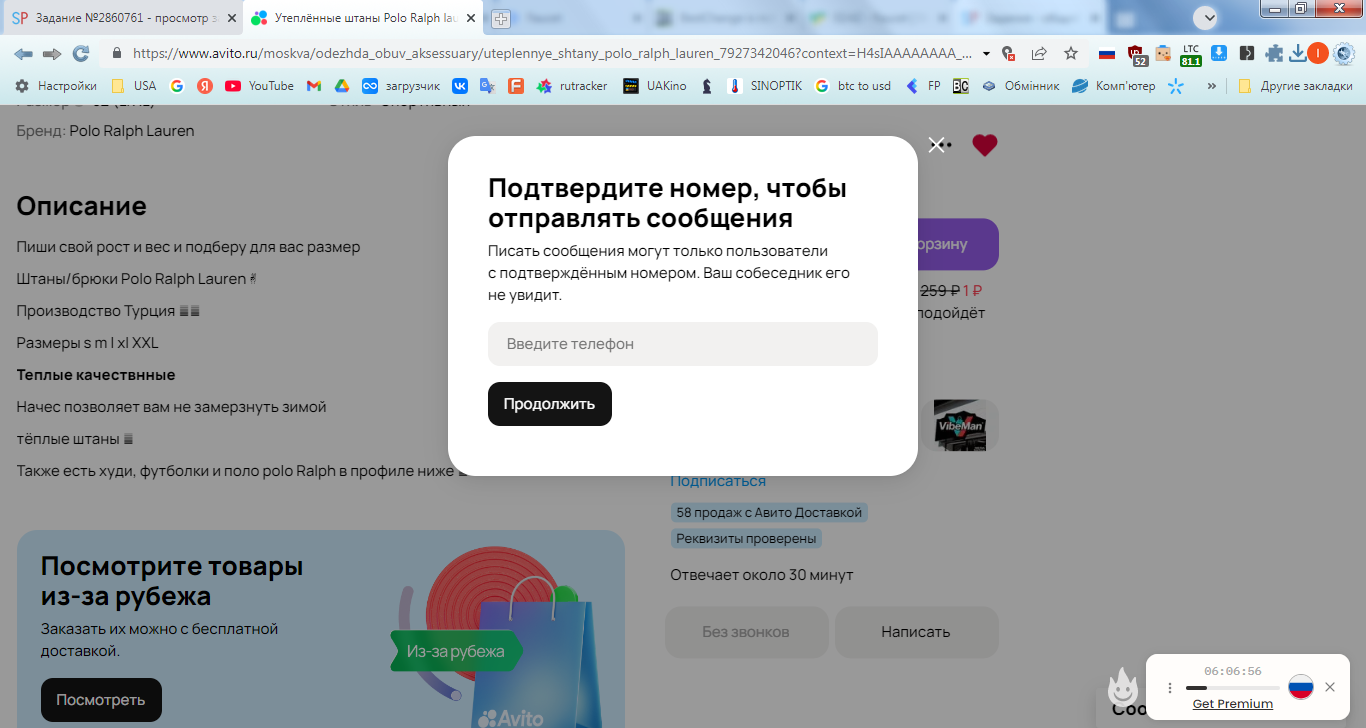Open the Gmail bookmark icon
The width and height of the screenshot is (1366, 728).
(314, 86)
